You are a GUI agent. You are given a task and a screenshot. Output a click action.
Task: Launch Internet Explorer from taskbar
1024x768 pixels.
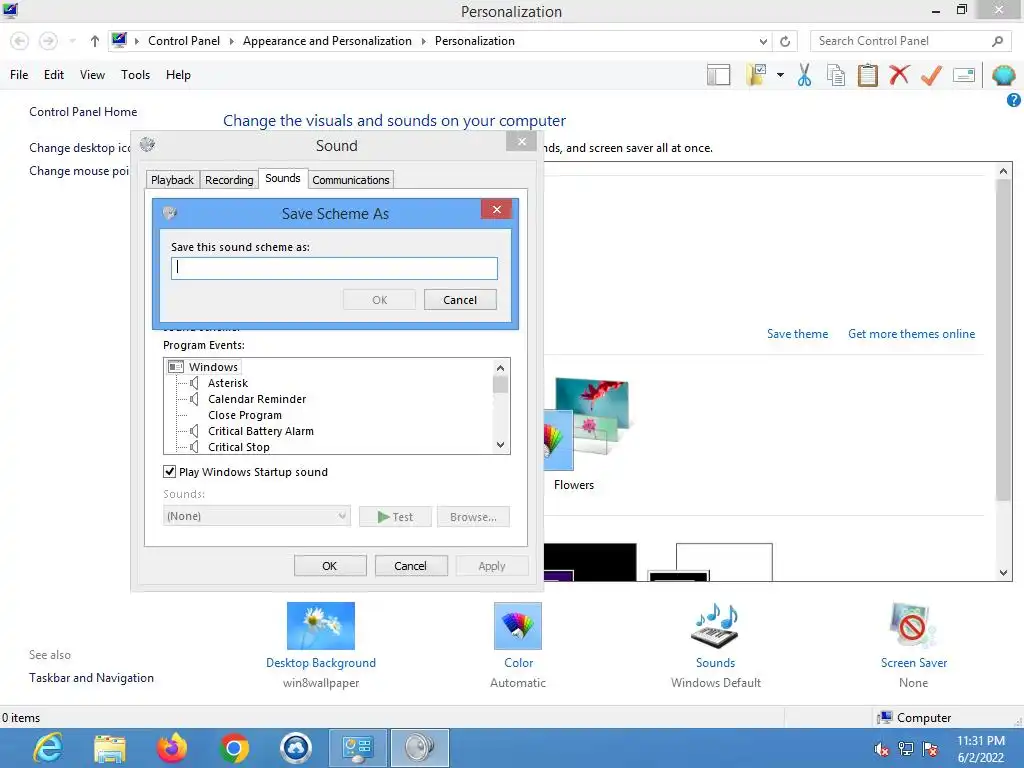[x=48, y=748]
